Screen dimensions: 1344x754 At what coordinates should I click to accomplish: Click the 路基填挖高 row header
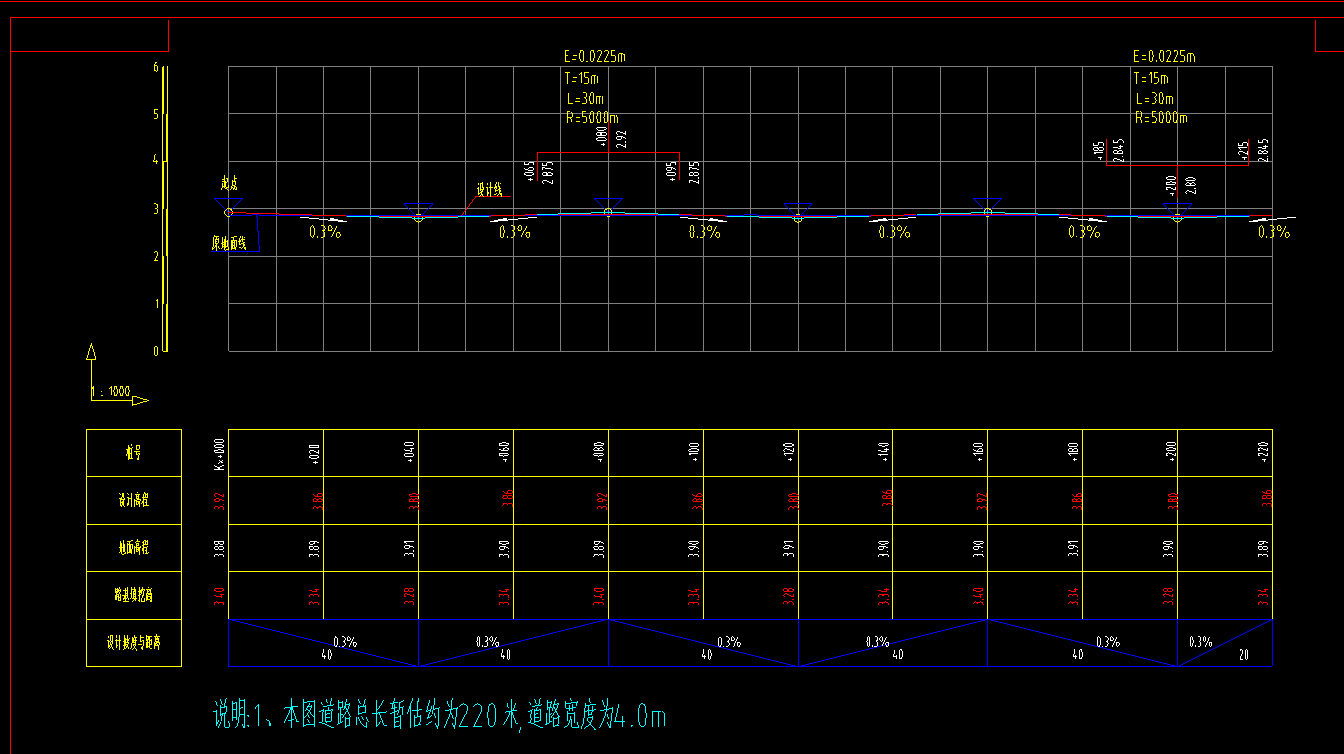coord(134,596)
